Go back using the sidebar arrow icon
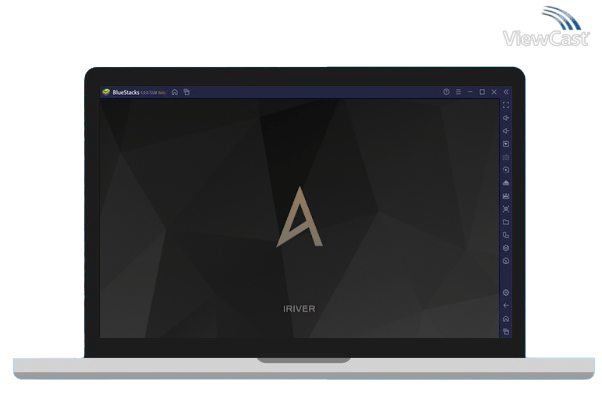Viewport: 602px width, 414px height. pos(506,306)
